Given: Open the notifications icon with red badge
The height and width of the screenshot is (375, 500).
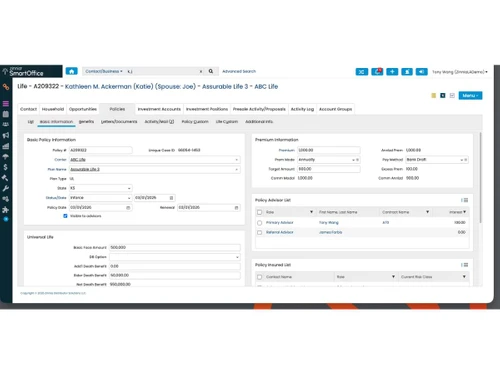Looking at the screenshot, I should pos(377,72).
